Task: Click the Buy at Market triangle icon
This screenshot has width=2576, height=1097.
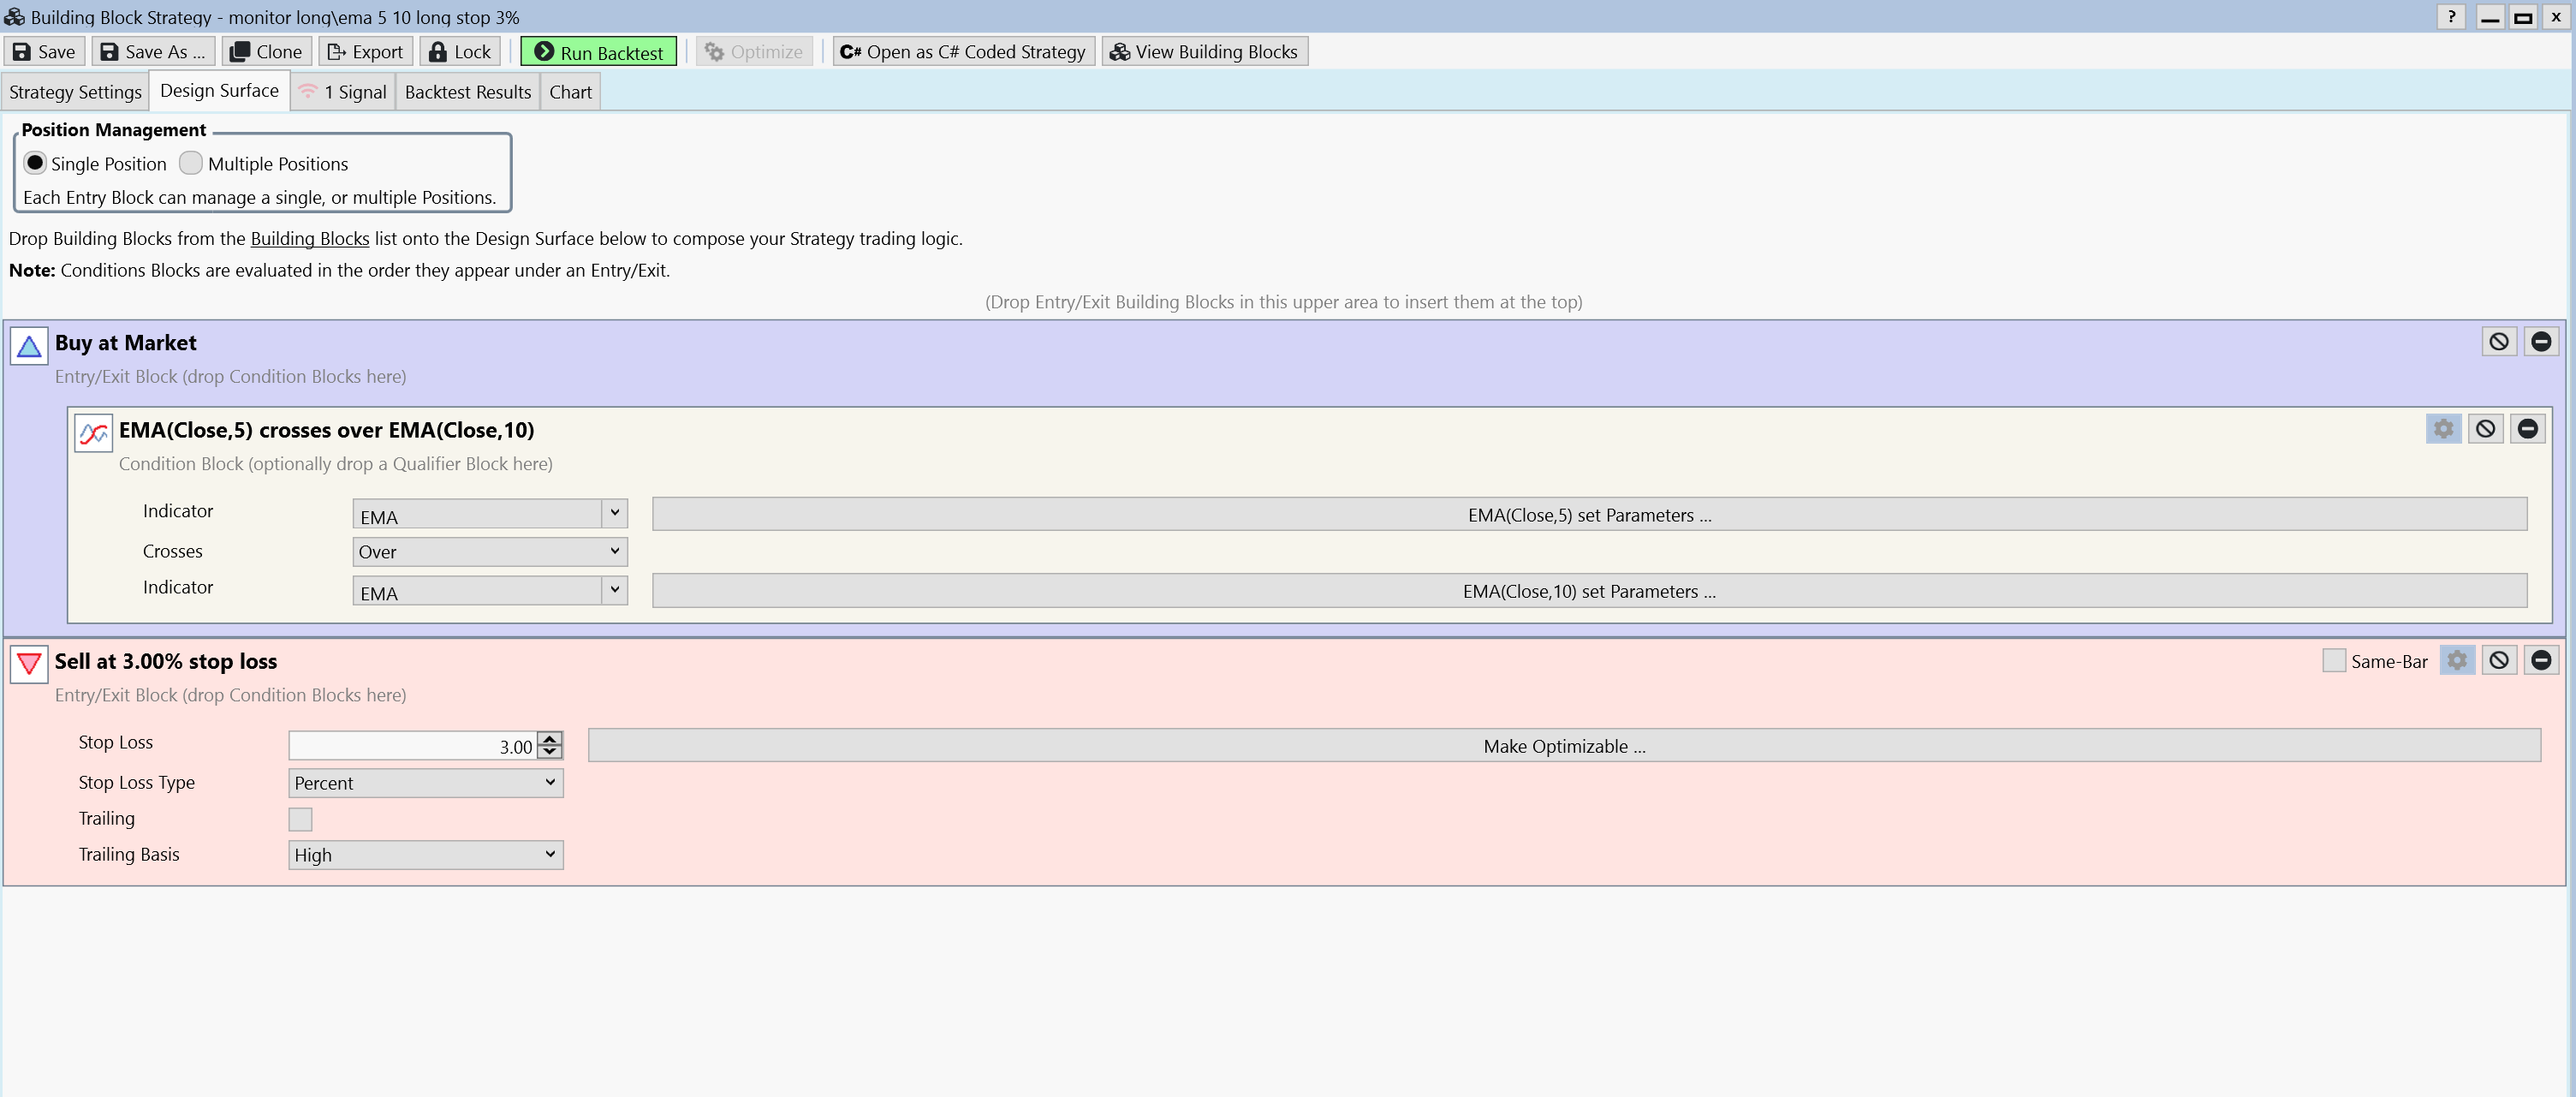Action: (x=29, y=346)
